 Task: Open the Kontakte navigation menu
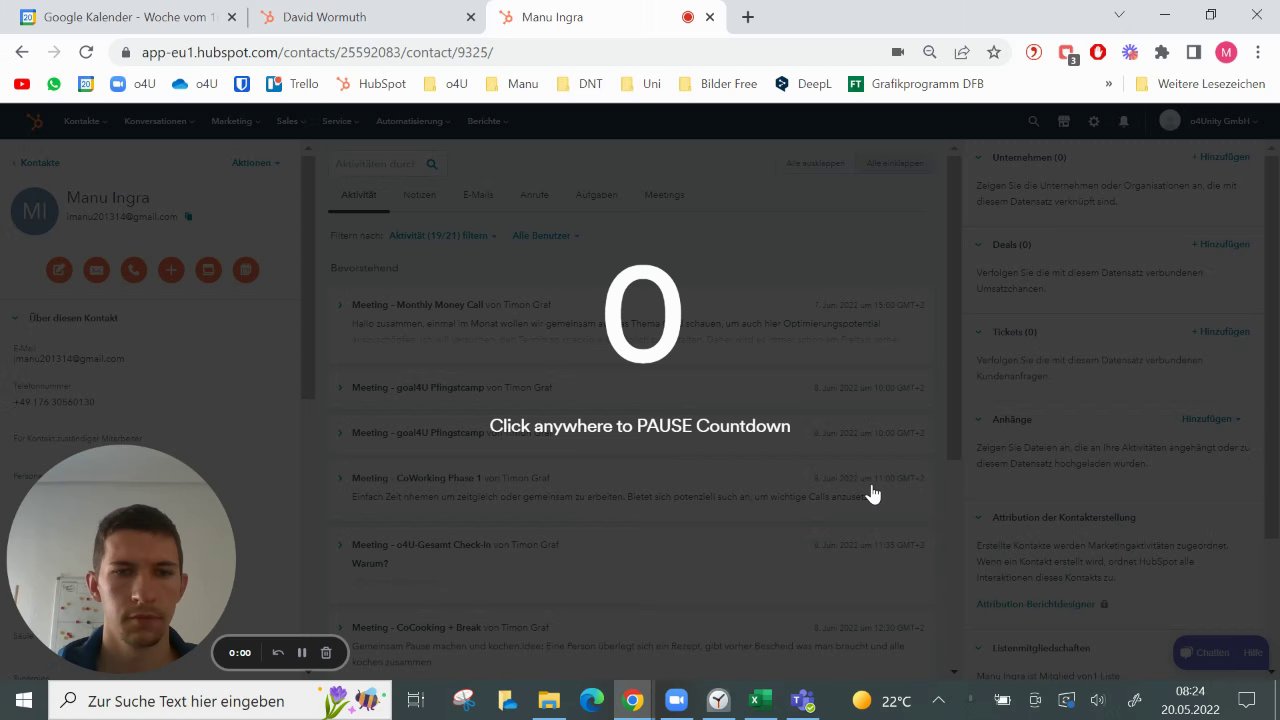tap(85, 121)
